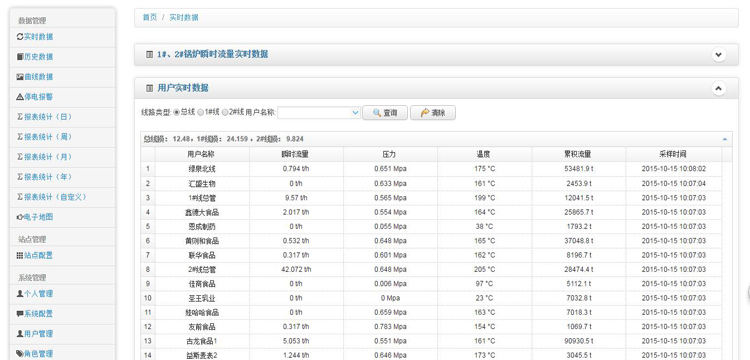The height and width of the screenshot is (360, 750).
Task: Click the 清除 button
Action: point(433,113)
